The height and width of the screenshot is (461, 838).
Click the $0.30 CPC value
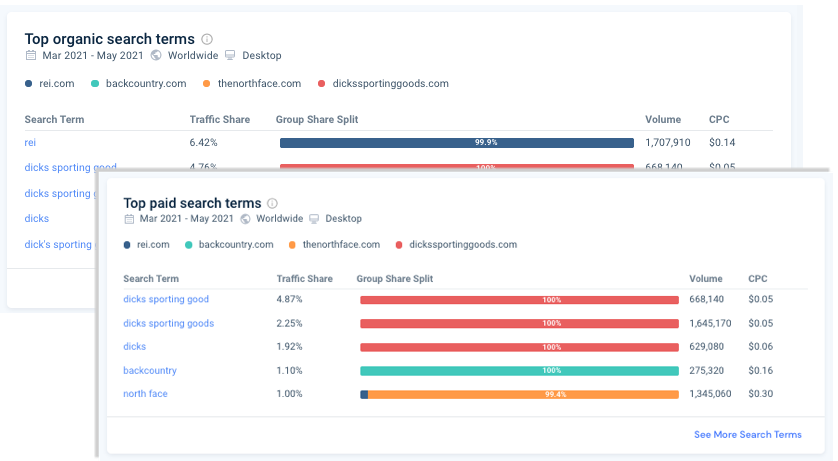[x=760, y=394]
